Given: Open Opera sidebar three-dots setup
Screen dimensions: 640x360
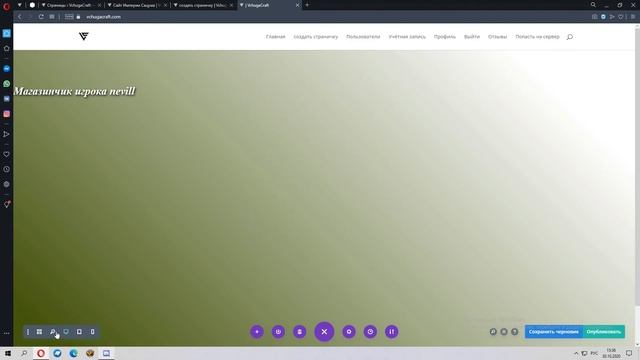Looking at the screenshot, I should pyautogui.click(x=7, y=333).
